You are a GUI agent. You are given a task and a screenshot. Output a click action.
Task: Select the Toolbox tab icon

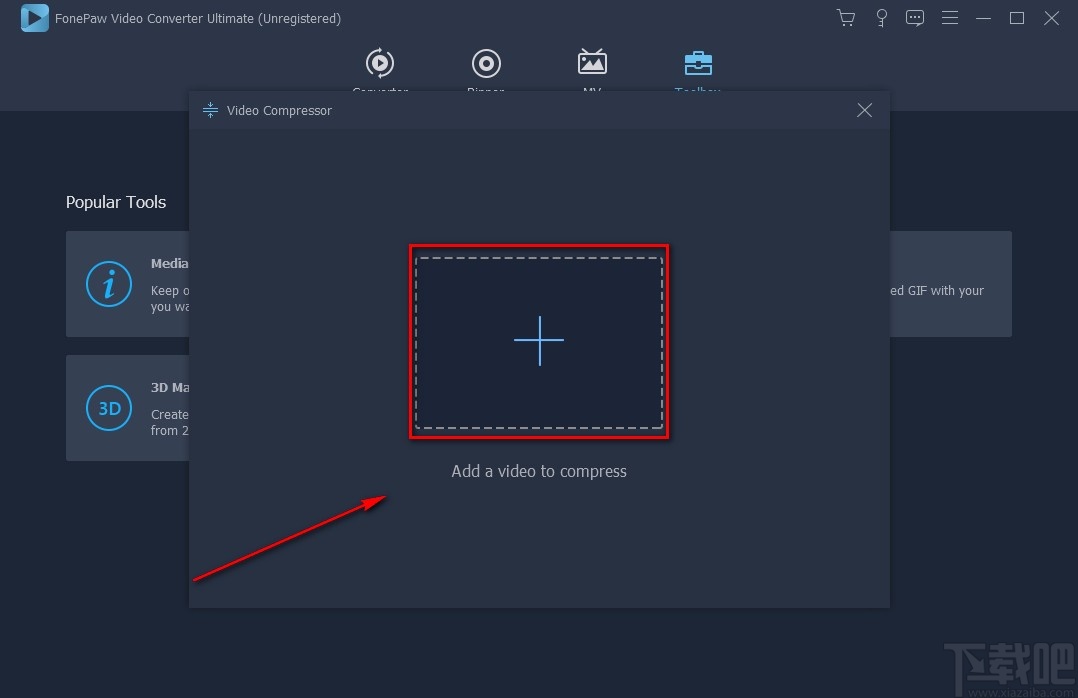pyautogui.click(x=698, y=63)
